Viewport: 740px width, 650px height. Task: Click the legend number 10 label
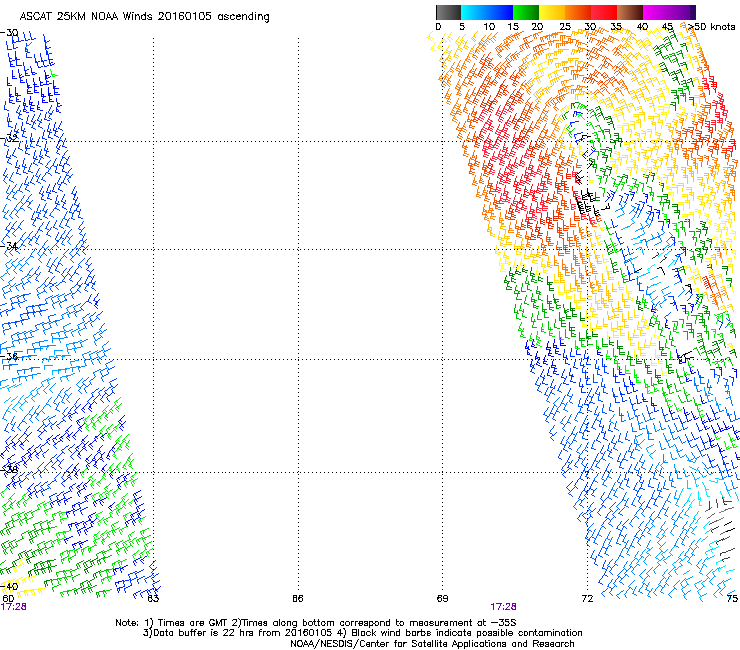pyautogui.click(x=489, y=27)
